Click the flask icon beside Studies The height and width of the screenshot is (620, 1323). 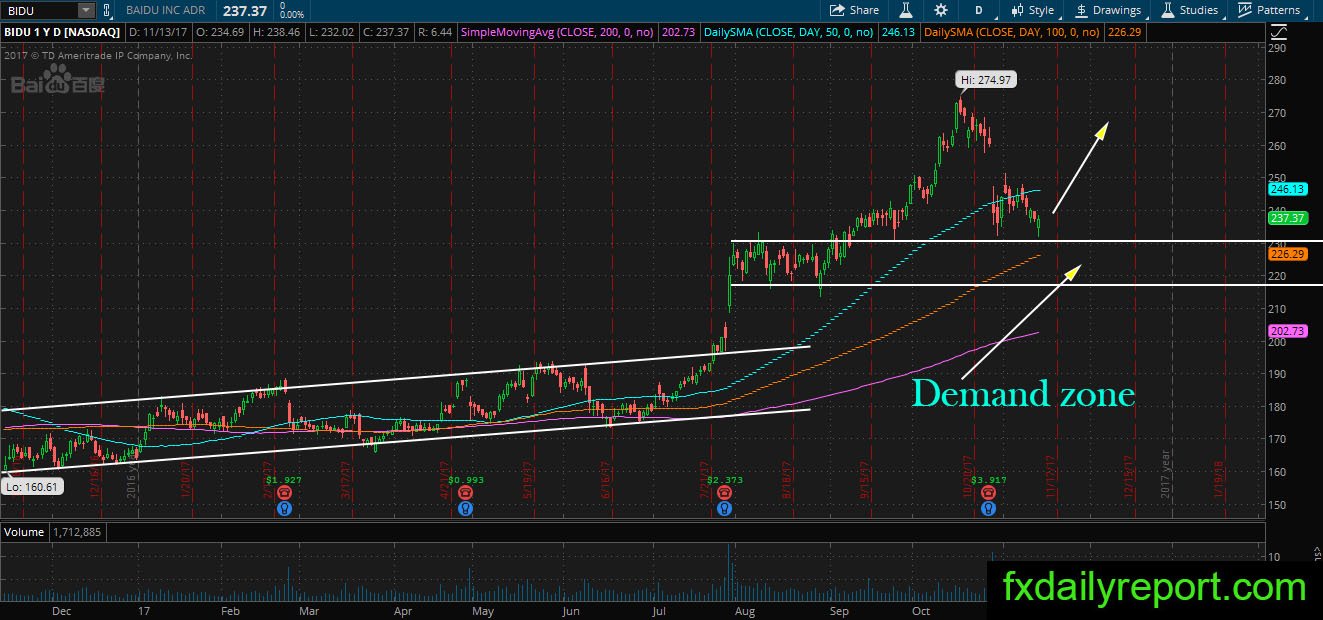[x=1167, y=10]
